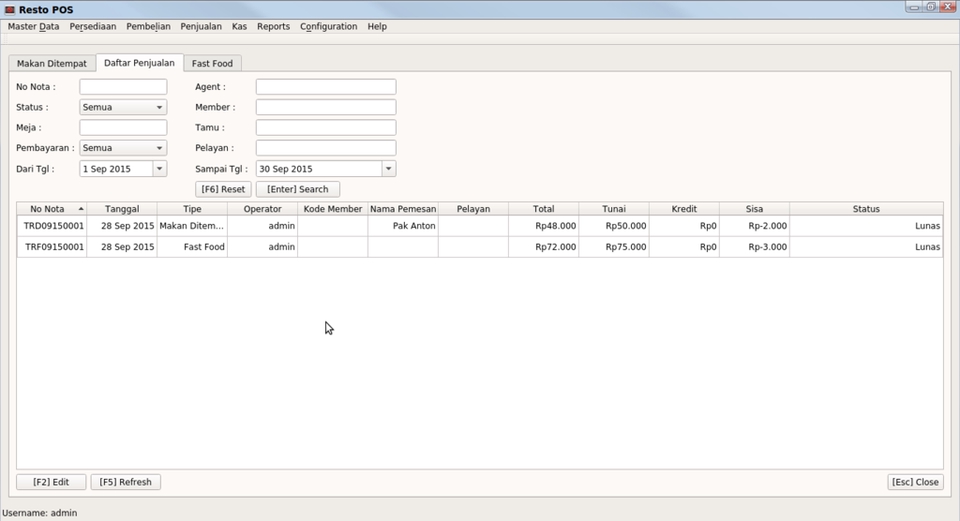
Task: Select the row TRF09150001
Action: click(x=480, y=247)
